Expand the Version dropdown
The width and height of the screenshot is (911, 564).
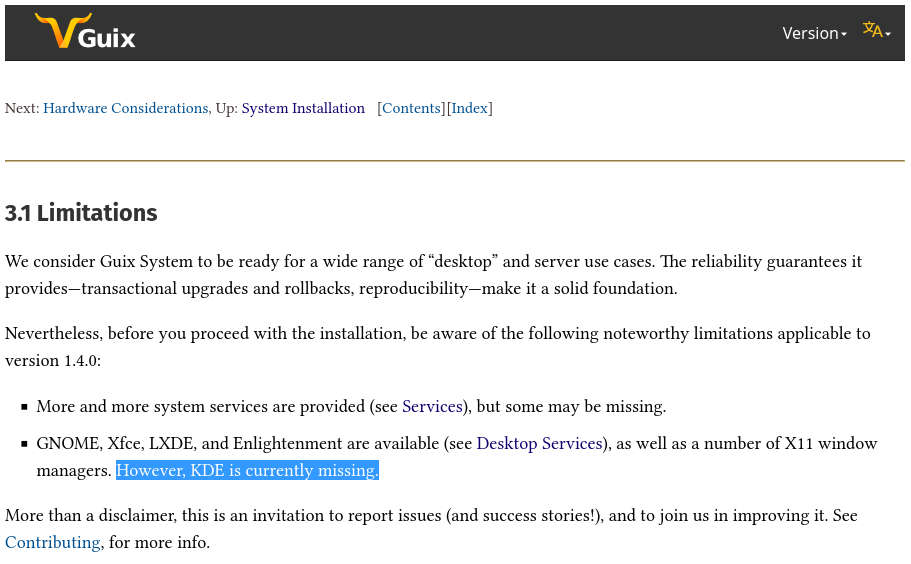[814, 34]
